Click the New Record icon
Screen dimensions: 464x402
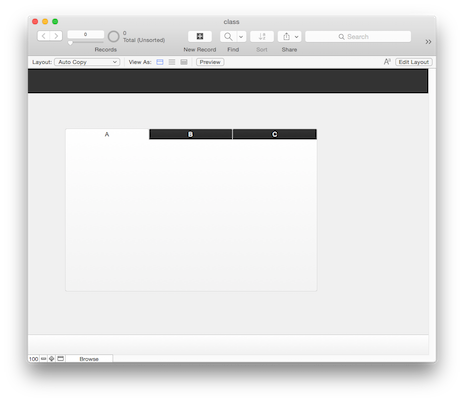(x=200, y=36)
